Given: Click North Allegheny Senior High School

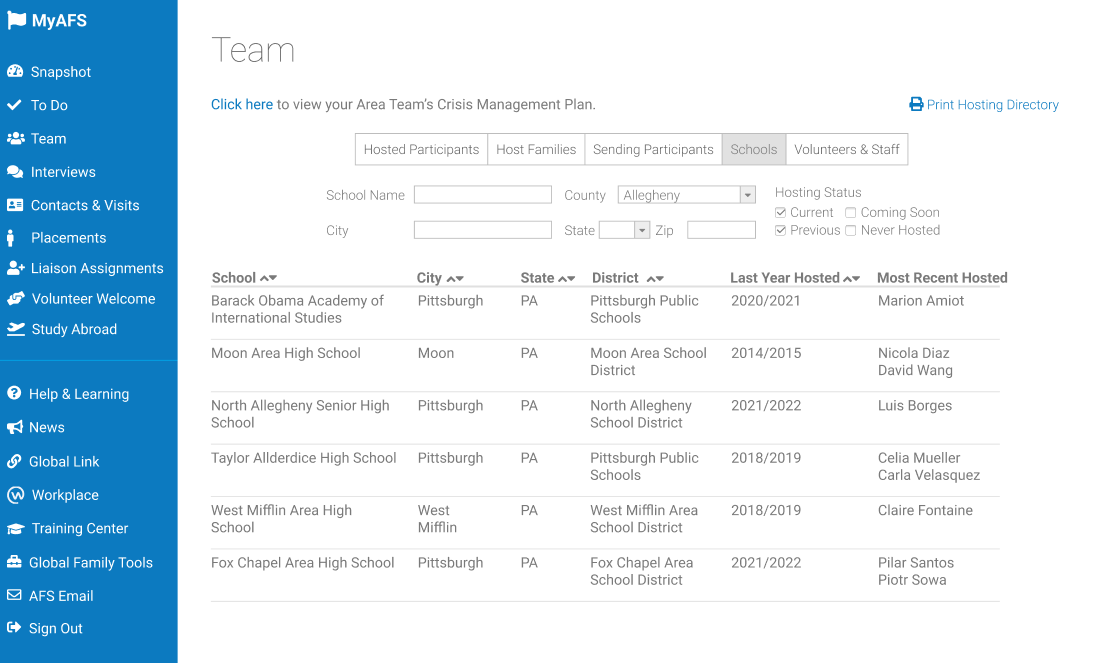Looking at the screenshot, I should pos(300,414).
